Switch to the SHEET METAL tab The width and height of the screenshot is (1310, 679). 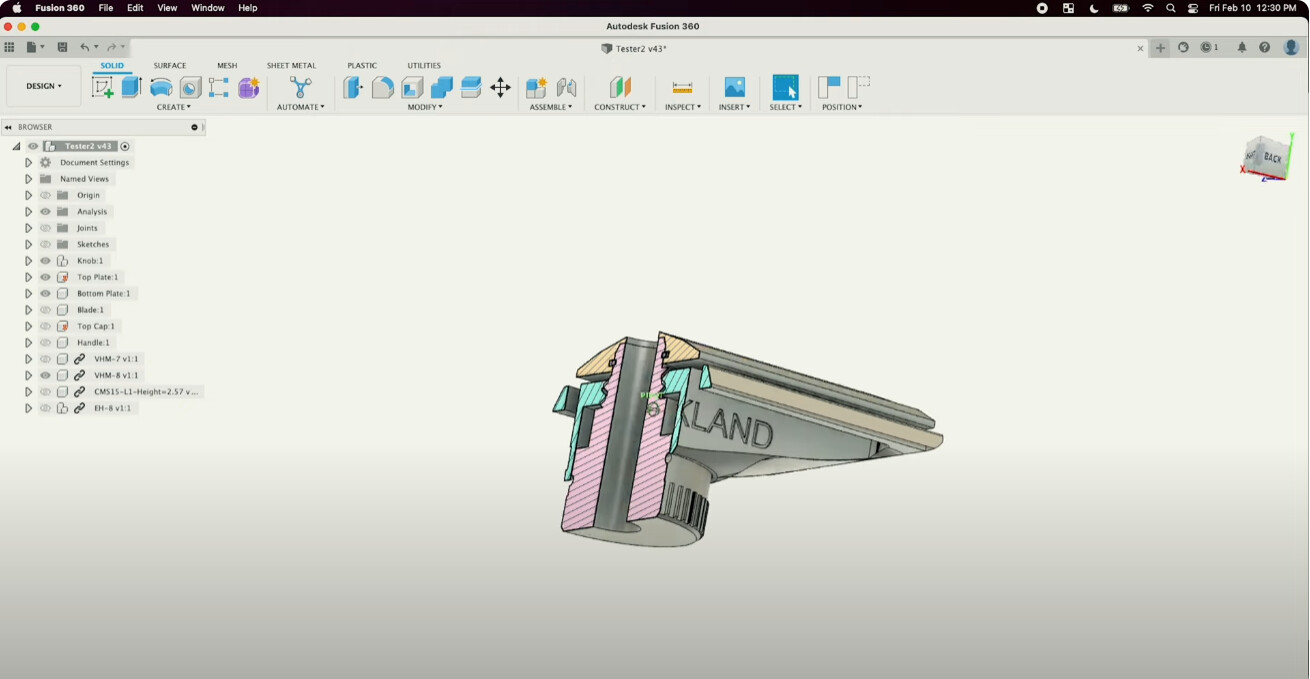tap(291, 66)
